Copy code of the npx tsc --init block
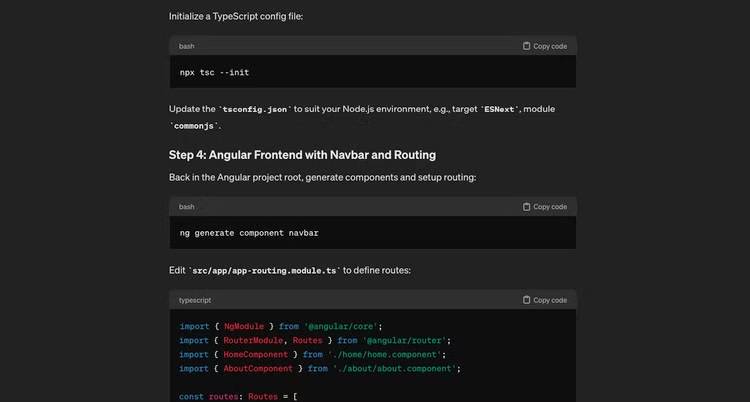This screenshot has width=750, height=402. point(545,46)
